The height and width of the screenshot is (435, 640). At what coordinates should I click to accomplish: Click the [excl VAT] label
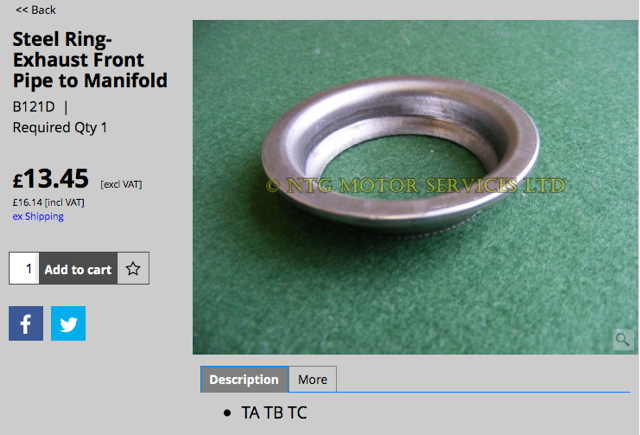(121, 184)
